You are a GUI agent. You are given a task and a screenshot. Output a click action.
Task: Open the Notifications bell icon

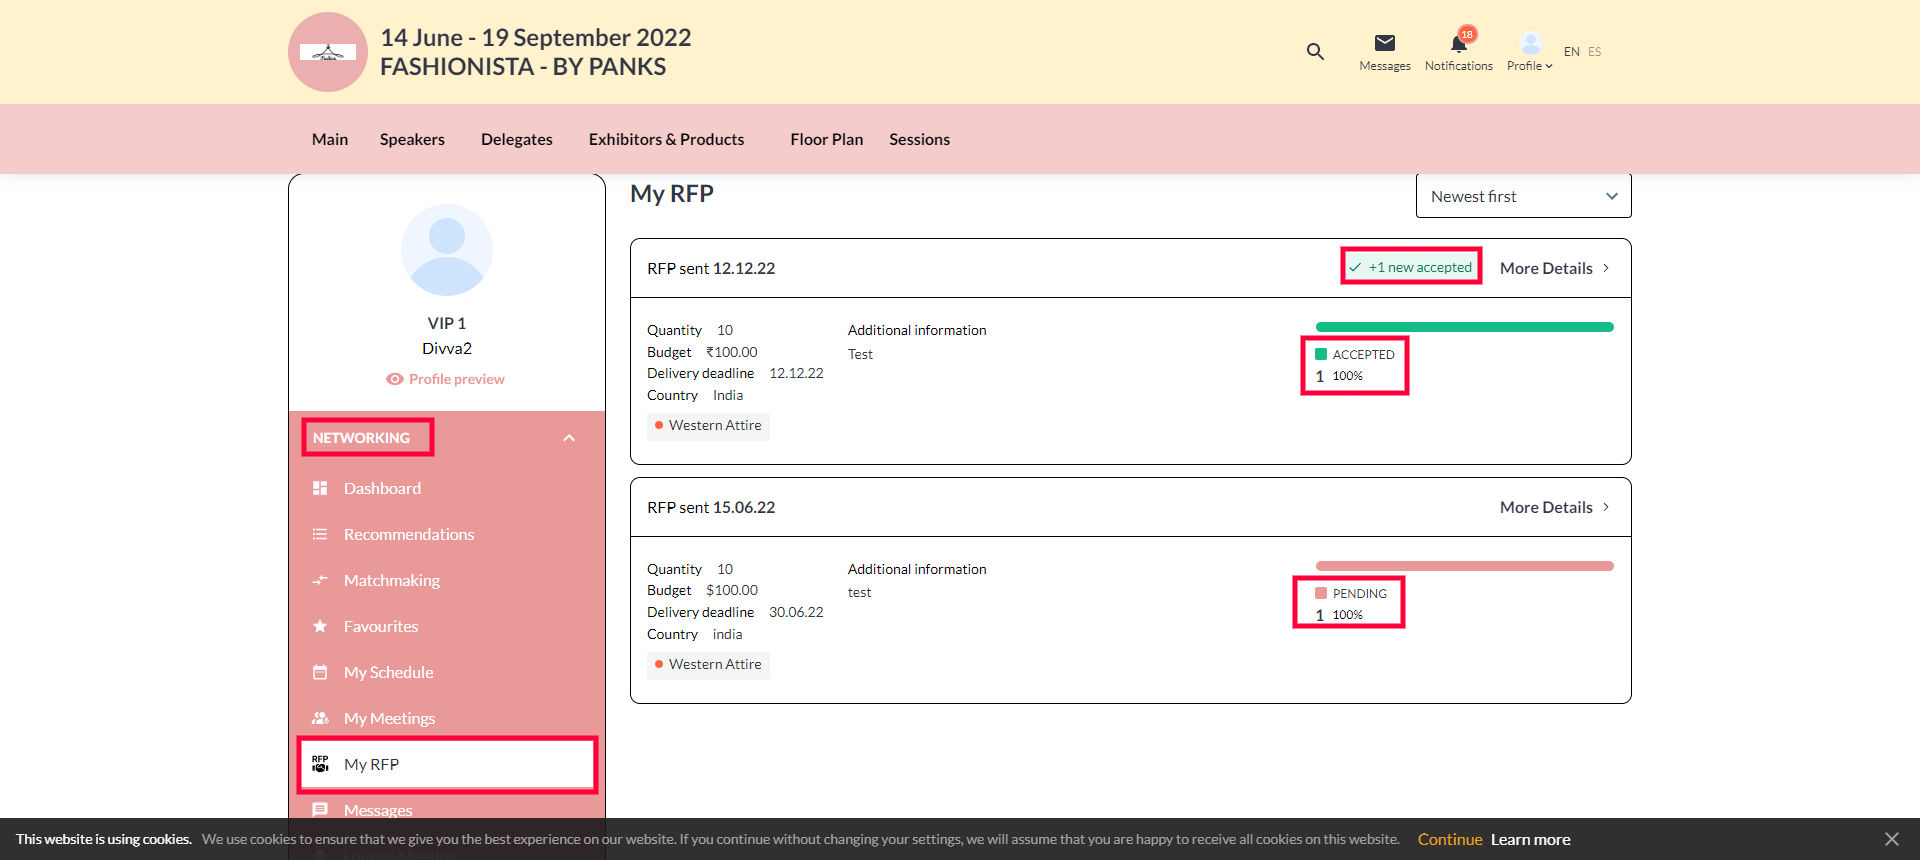tap(1458, 44)
